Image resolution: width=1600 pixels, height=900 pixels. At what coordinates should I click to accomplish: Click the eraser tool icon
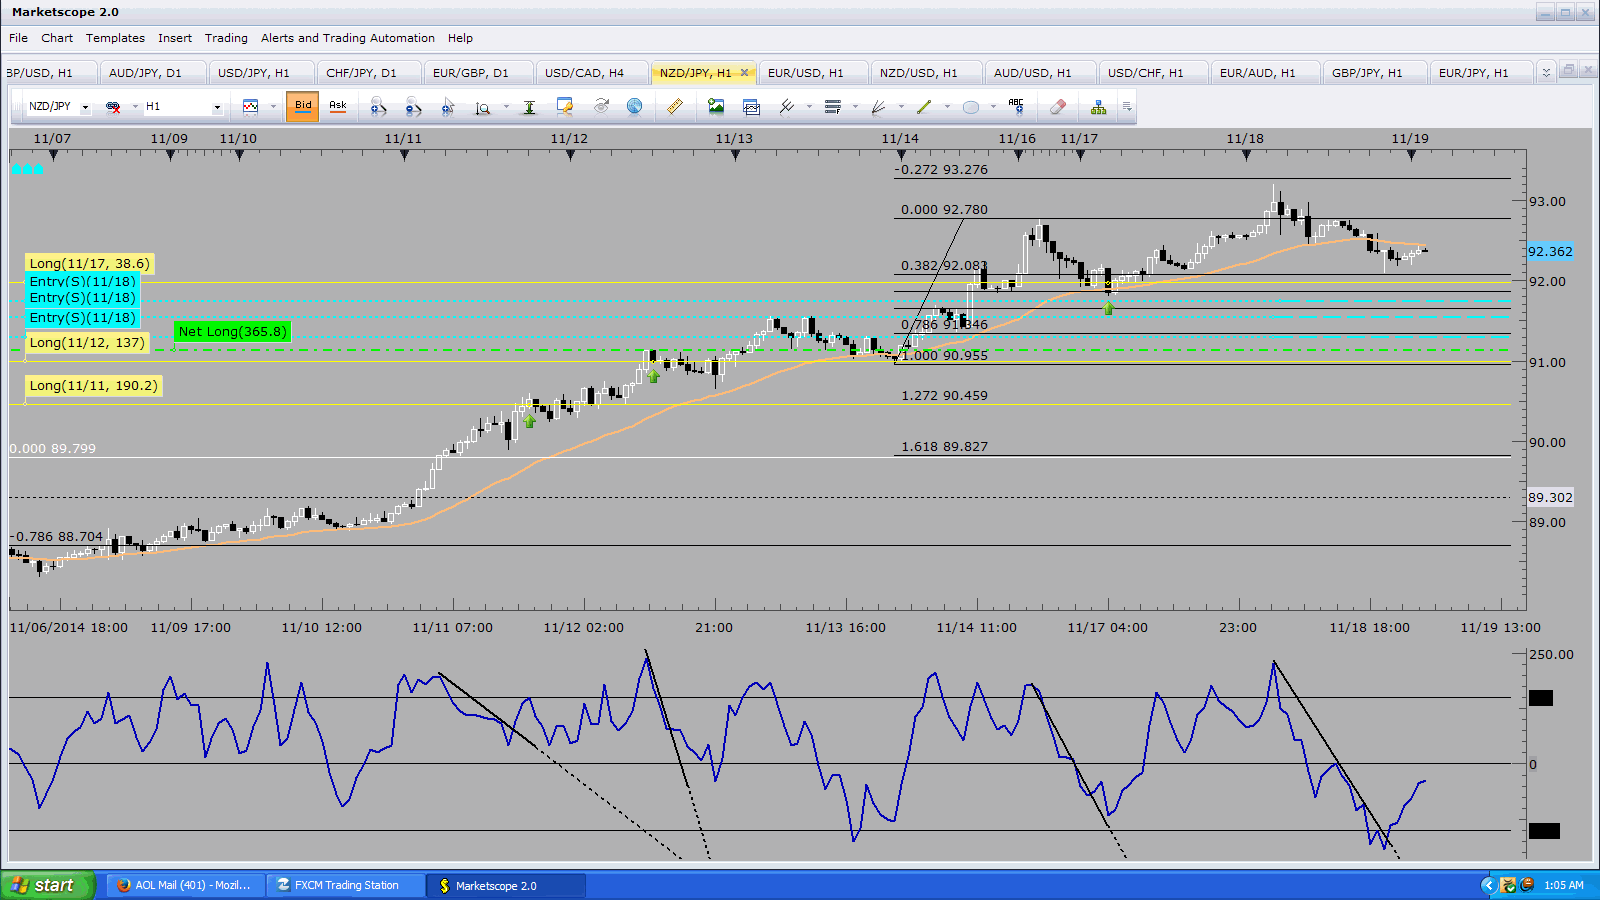coord(1058,106)
